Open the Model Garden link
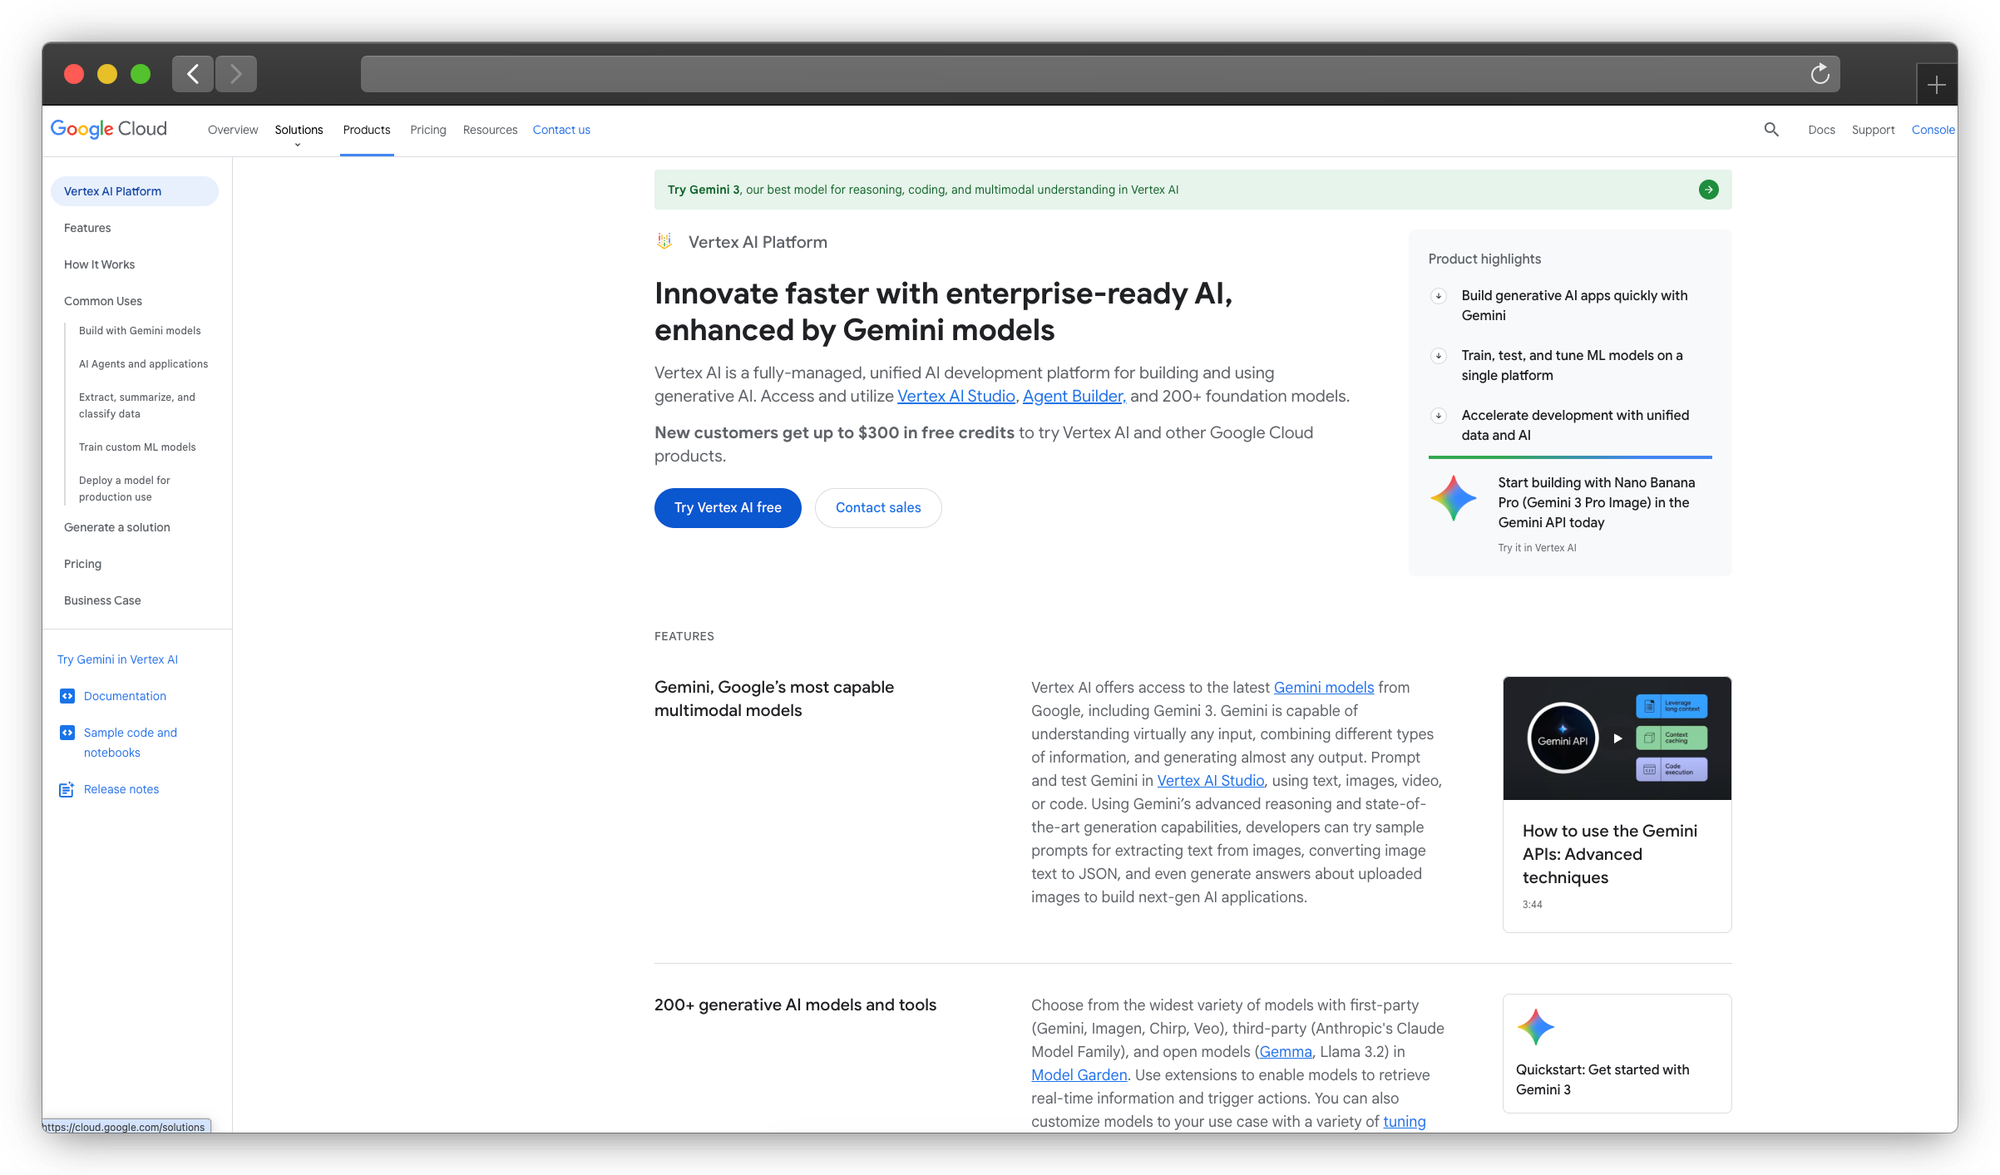Image resolution: width=2000 pixels, height=1175 pixels. (x=1079, y=1075)
